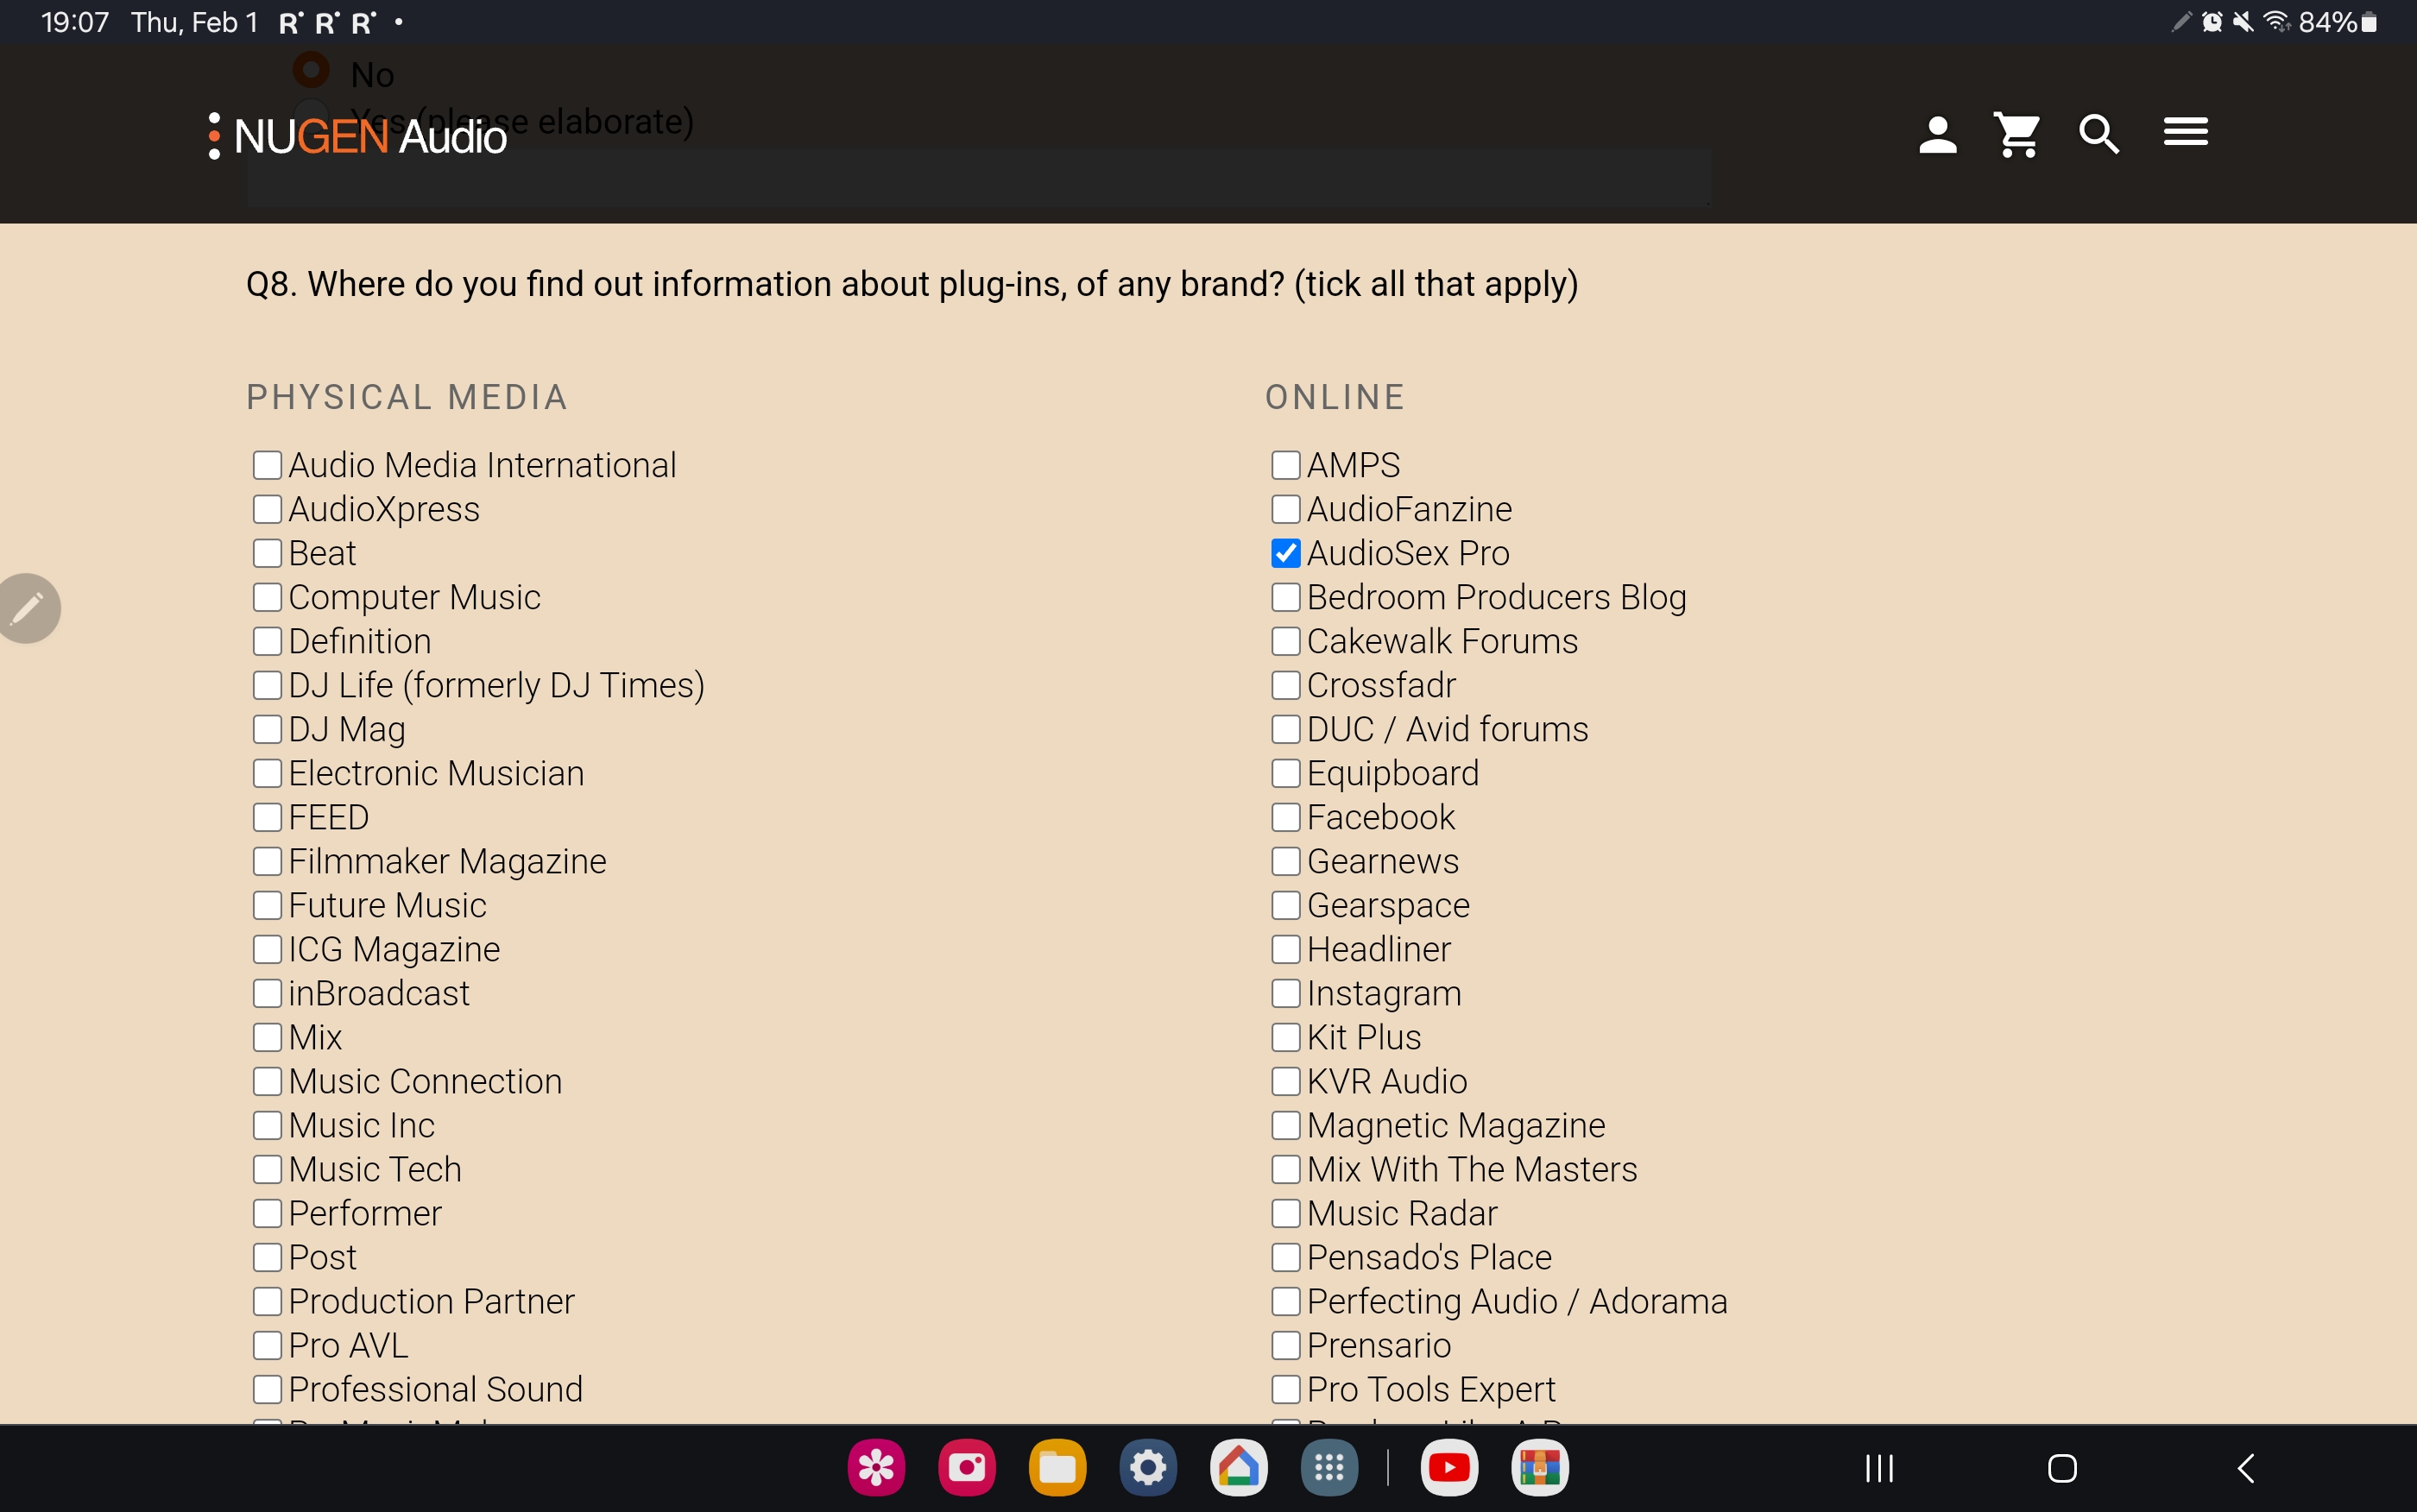Screen dimensions: 2417x1512
Task: Check DJ Life (formerly DJ Times)
Action: (267, 685)
